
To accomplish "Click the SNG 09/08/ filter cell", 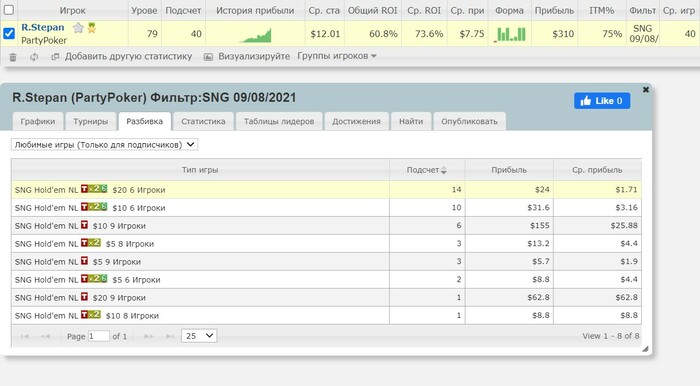I will click(643, 33).
